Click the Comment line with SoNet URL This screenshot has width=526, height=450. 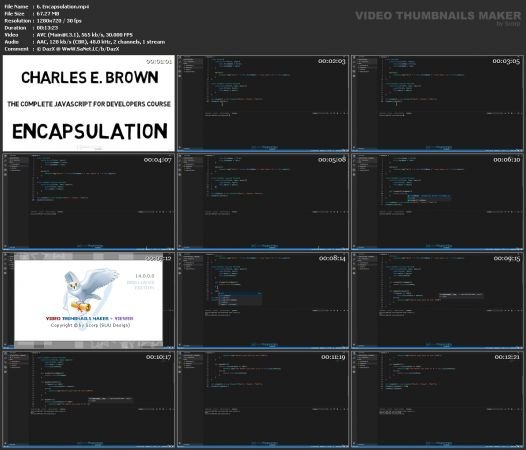point(62,49)
